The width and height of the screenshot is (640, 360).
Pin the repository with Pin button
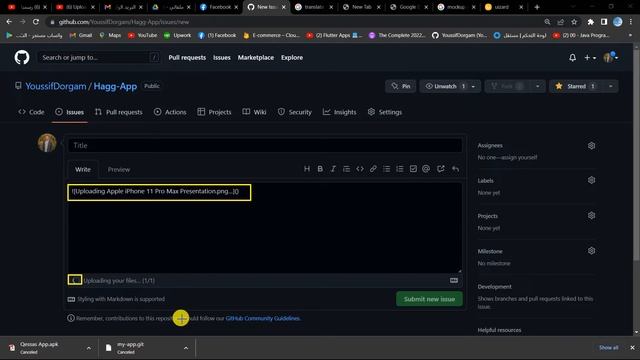tap(401, 87)
